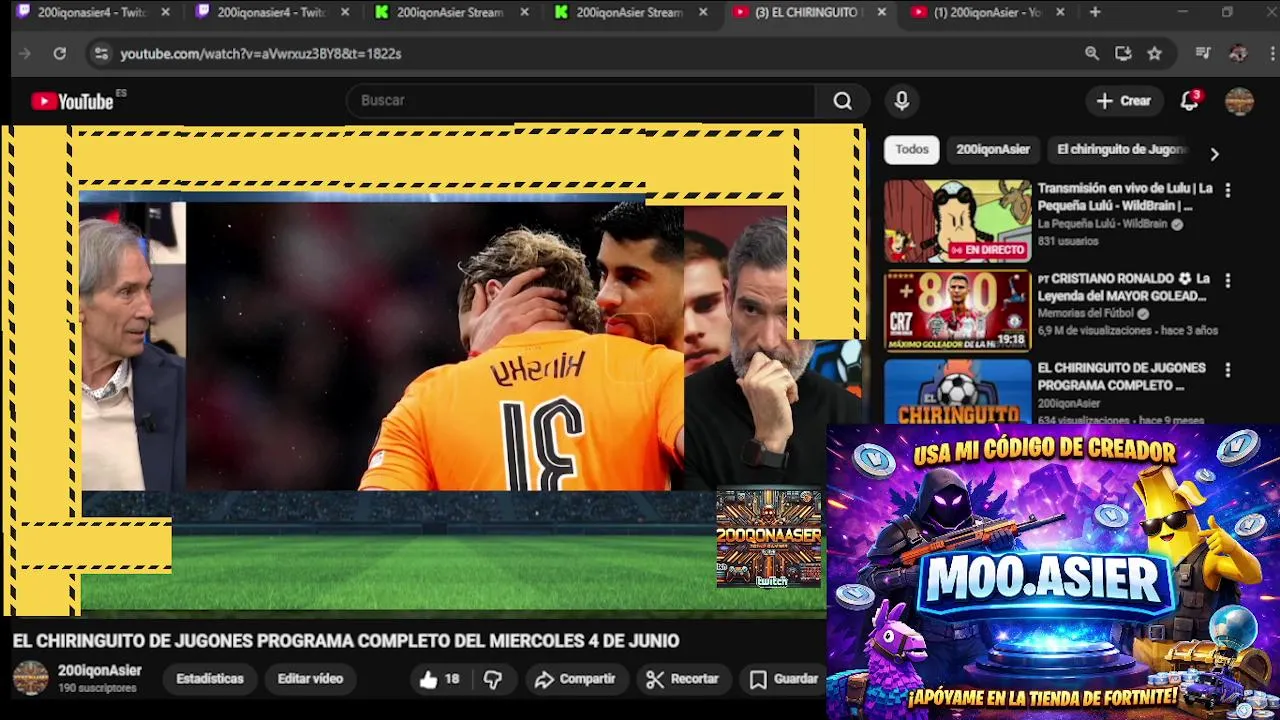1280x720 pixels.
Task: Open the CR7 máximo goleador thumbnail
Action: tap(957, 311)
